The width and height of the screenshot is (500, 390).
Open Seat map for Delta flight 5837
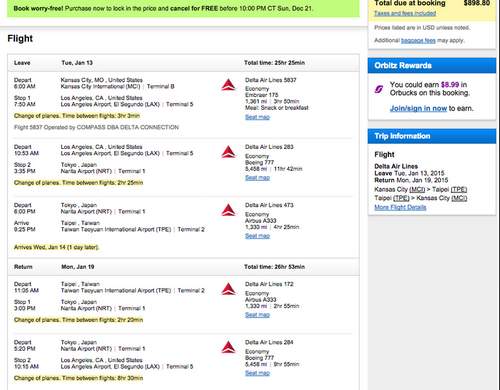(257, 117)
